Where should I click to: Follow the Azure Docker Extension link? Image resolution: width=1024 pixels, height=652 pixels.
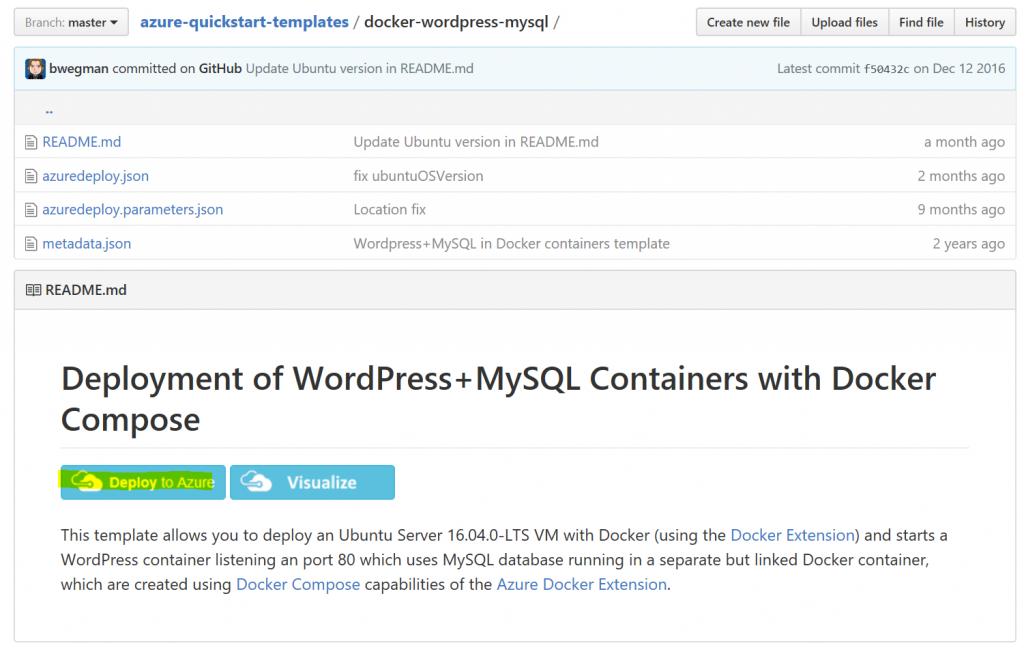582,584
